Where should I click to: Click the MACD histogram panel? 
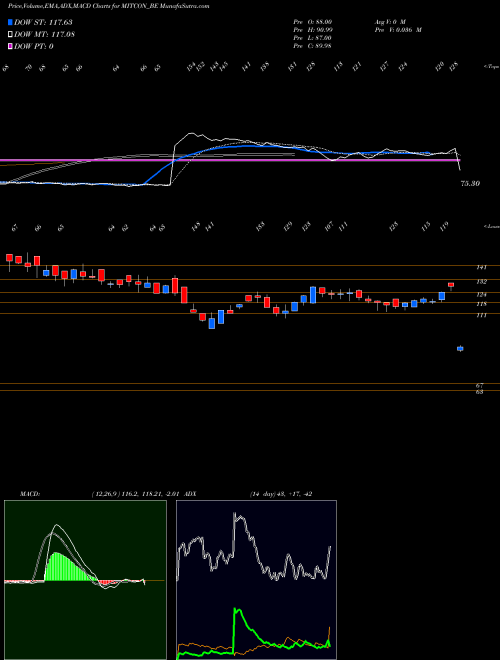click(85, 580)
